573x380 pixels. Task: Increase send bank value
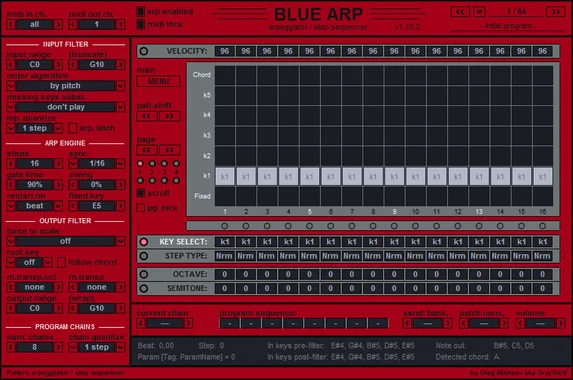(447, 323)
